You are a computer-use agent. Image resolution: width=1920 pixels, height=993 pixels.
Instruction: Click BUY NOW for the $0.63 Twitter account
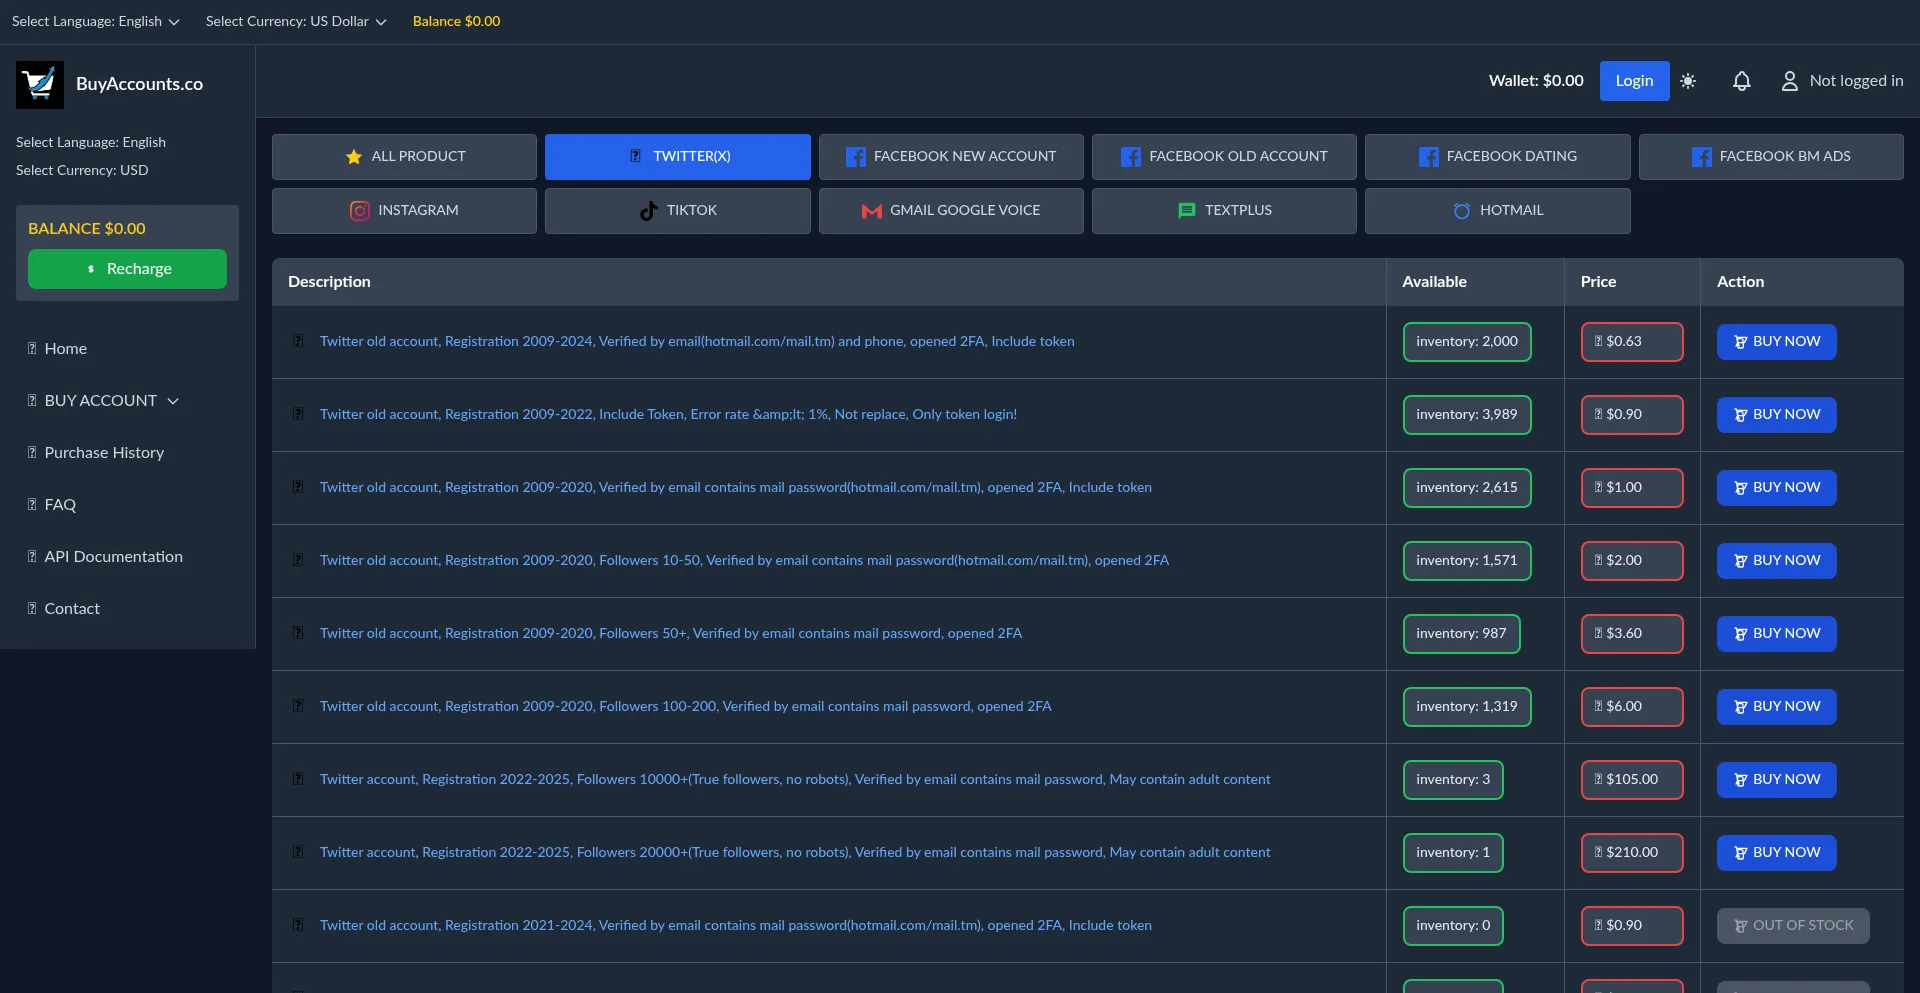point(1776,341)
